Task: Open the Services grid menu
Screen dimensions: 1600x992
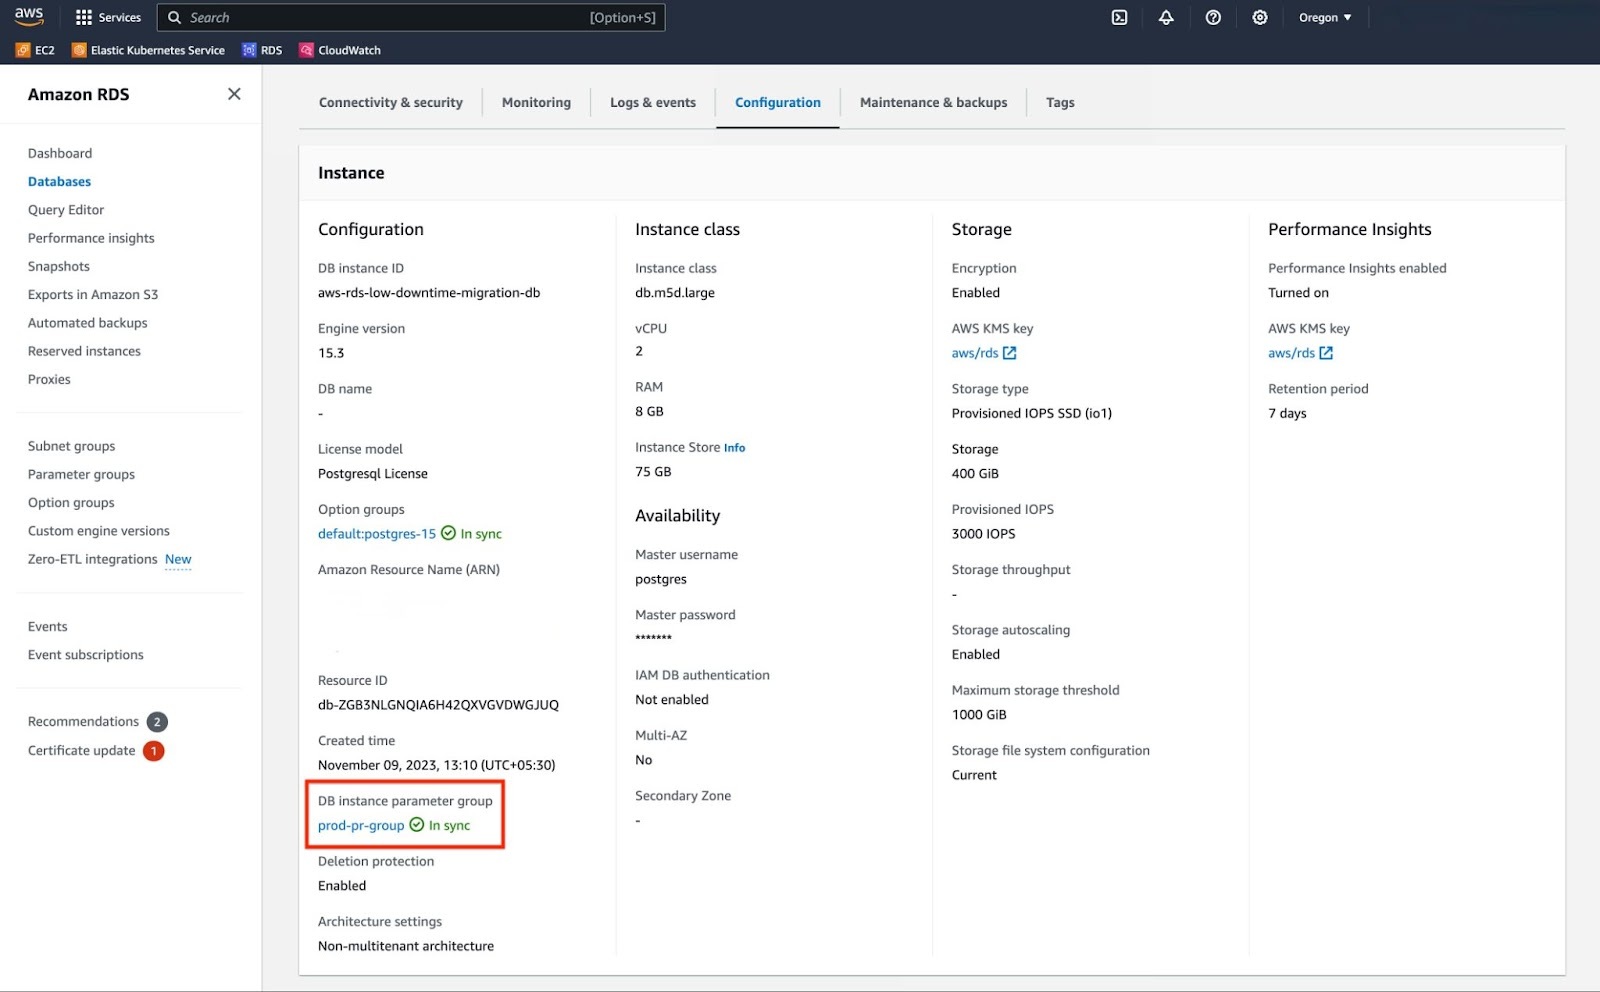Action: tap(108, 17)
